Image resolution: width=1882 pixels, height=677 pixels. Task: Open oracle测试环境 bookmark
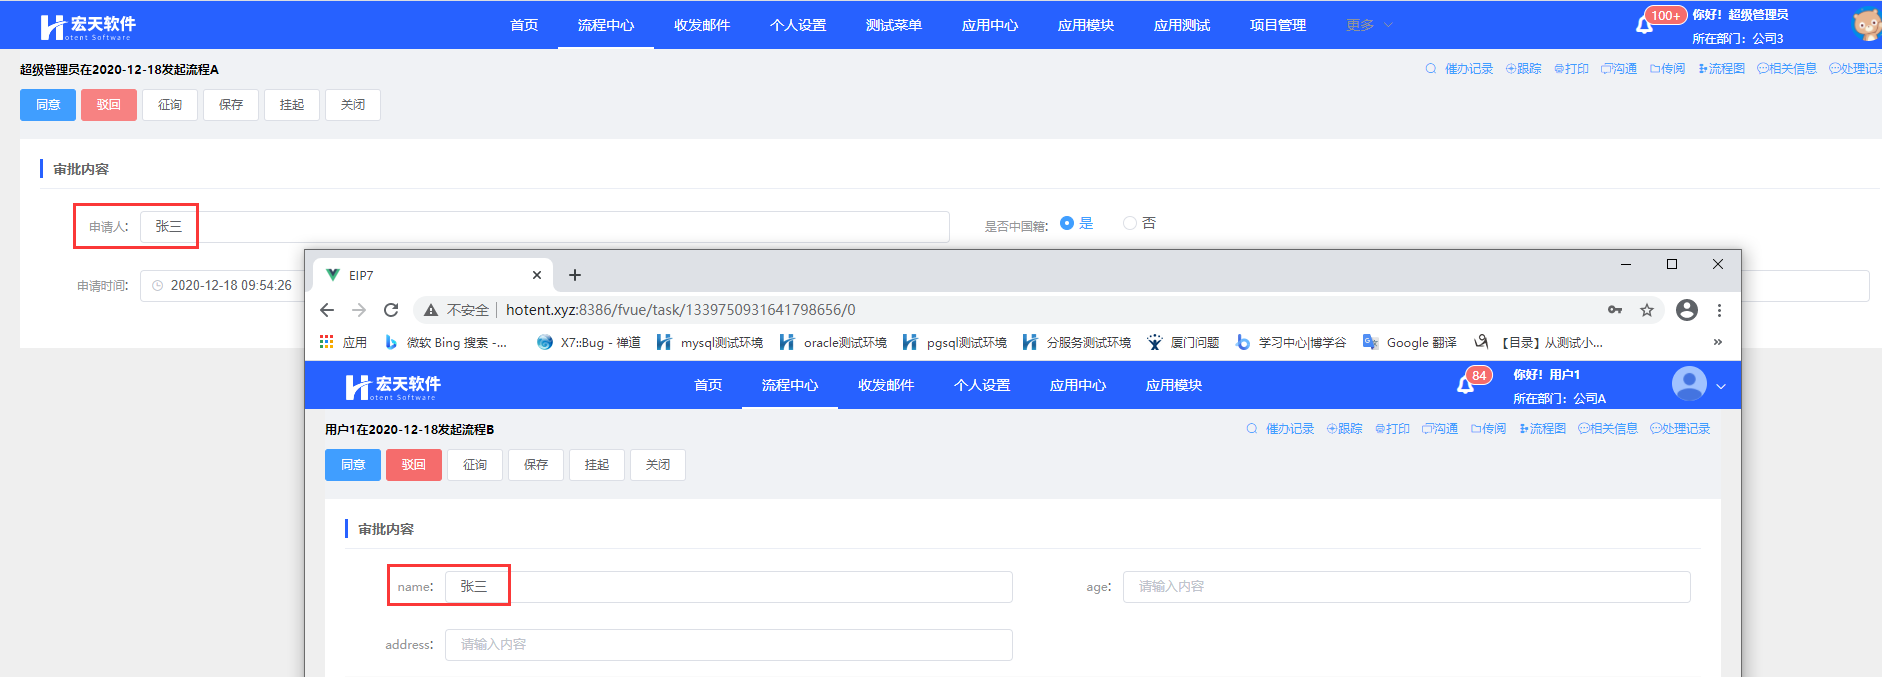point(833,342)
